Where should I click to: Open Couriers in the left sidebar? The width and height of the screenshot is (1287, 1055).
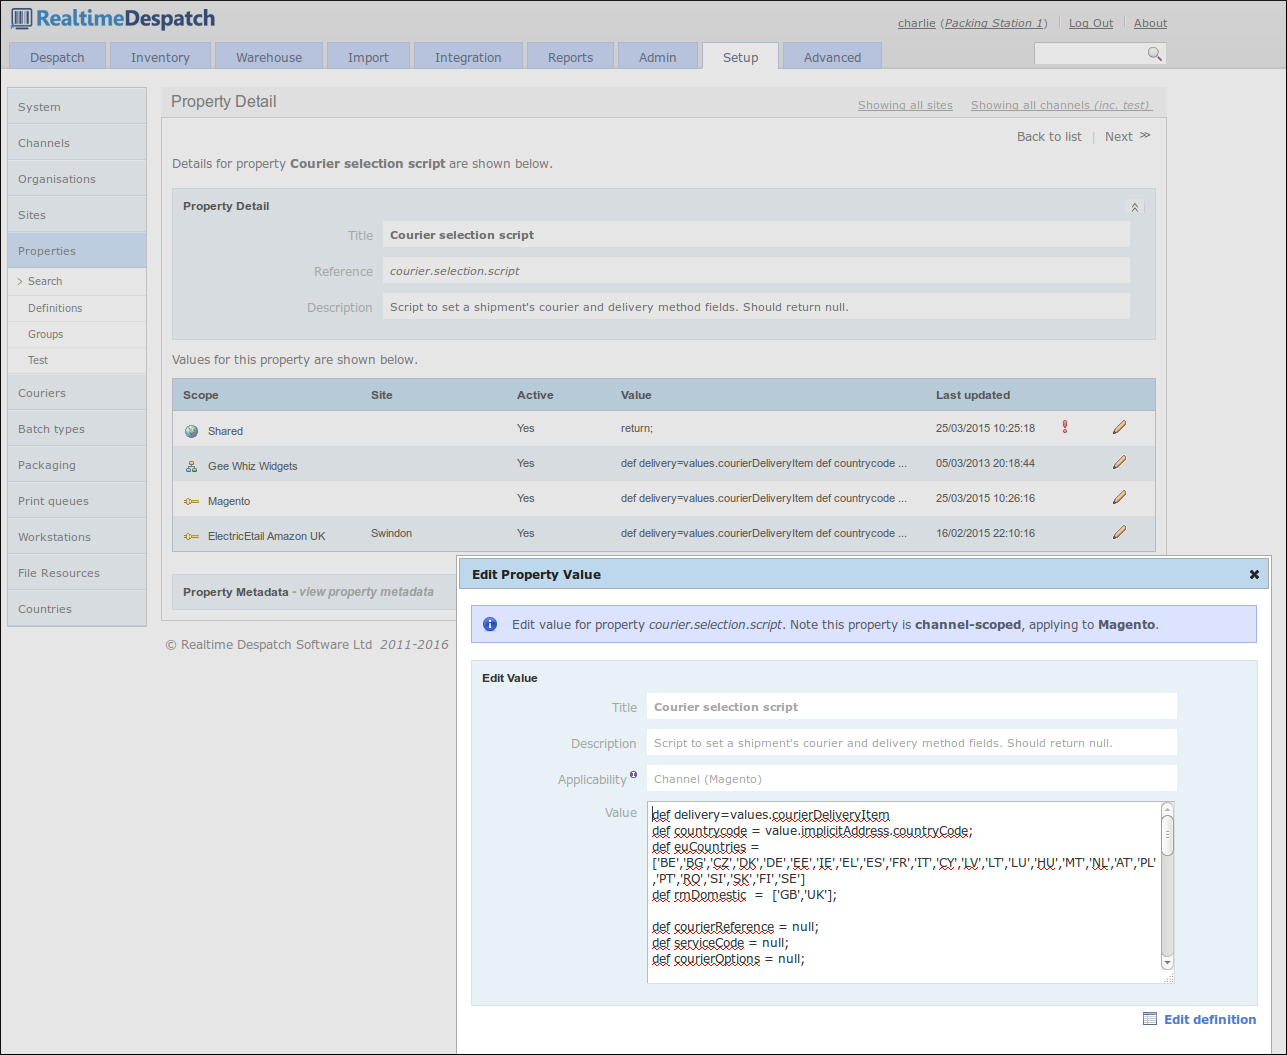[77, 393]
